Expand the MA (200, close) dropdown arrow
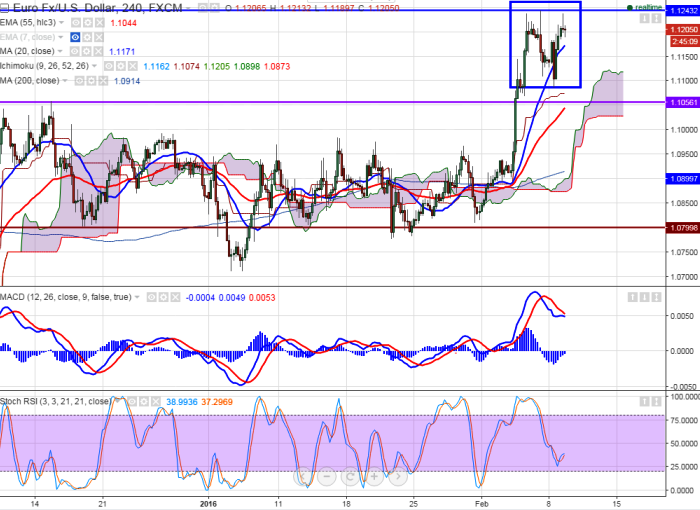The height and width of the screenshot is (510, 700). click(x=65, y=81)
